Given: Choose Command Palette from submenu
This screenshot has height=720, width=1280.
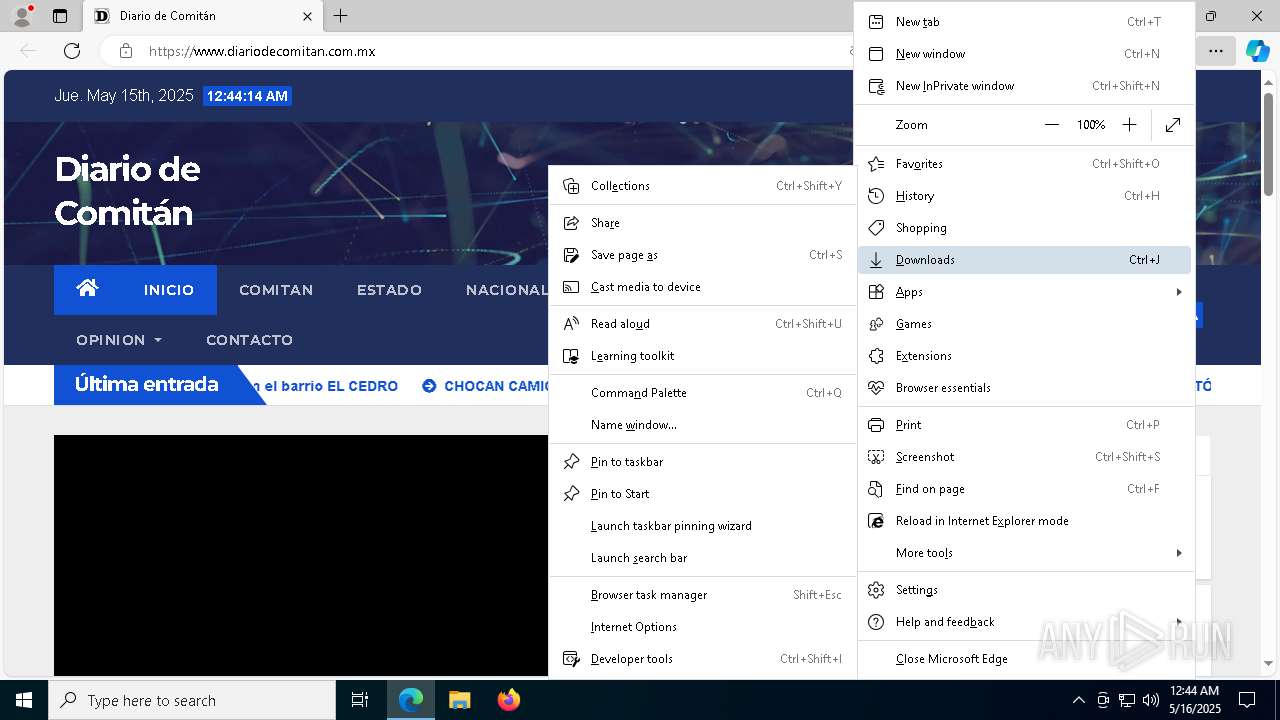Looking at the screenshot, I should pos(702,393).
